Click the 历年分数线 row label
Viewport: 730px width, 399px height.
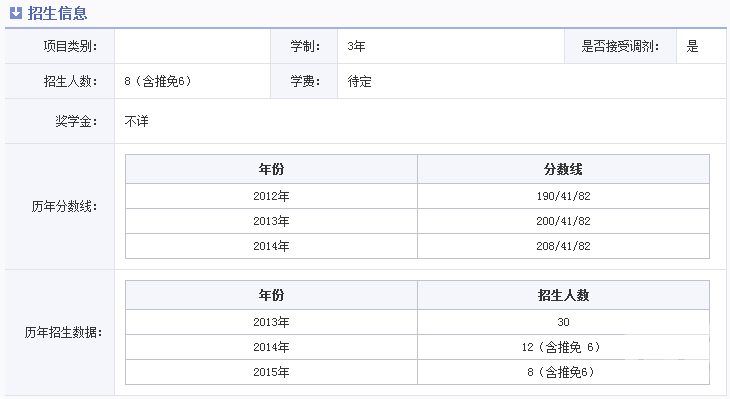(x=64, y=206)
